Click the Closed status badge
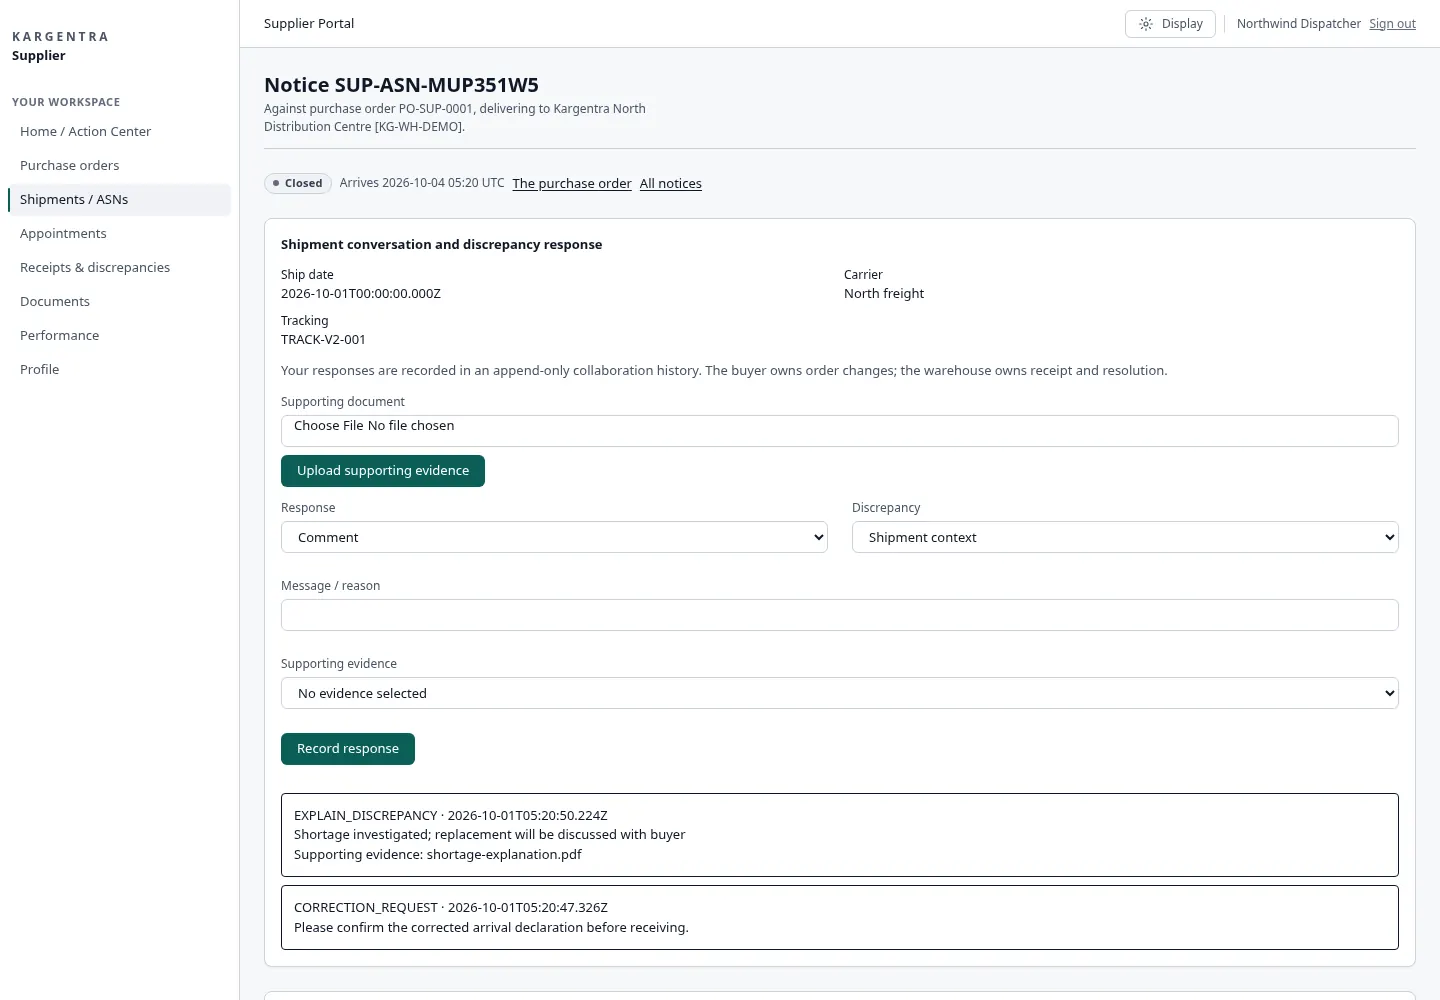 pos(298,183)
